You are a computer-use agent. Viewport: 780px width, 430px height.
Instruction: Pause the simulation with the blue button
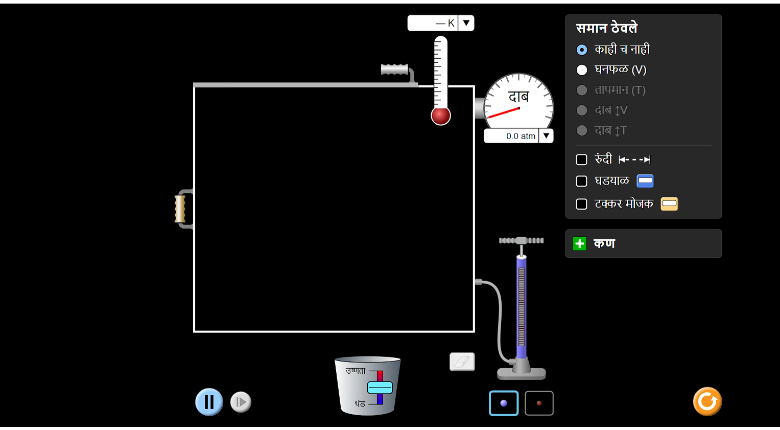click(x=209, y=402)
